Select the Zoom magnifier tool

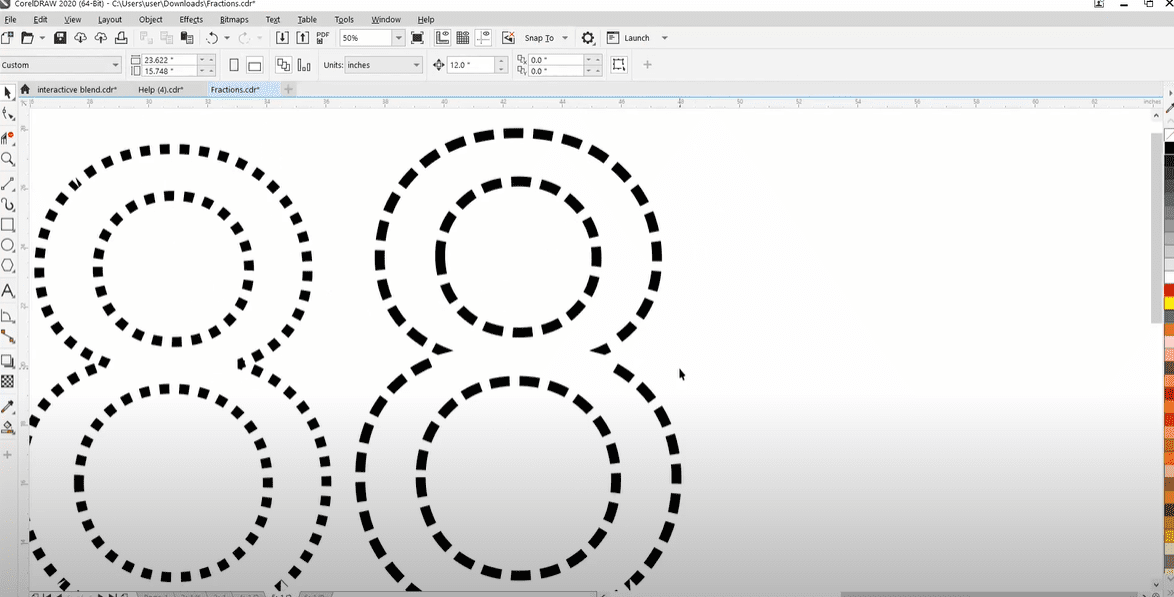pyautogui.click(x=7, y=159)
